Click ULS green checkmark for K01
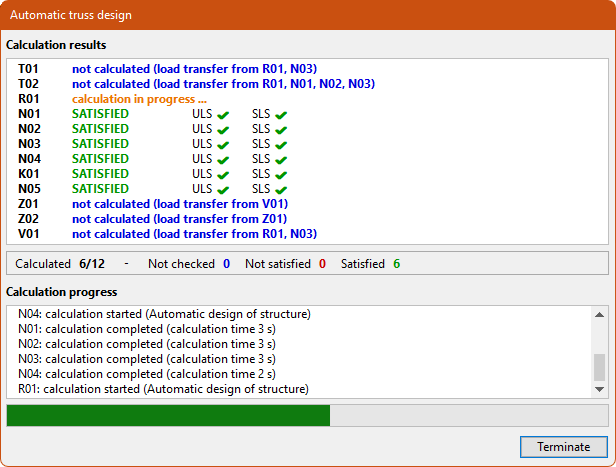 [x=223, y=174]
